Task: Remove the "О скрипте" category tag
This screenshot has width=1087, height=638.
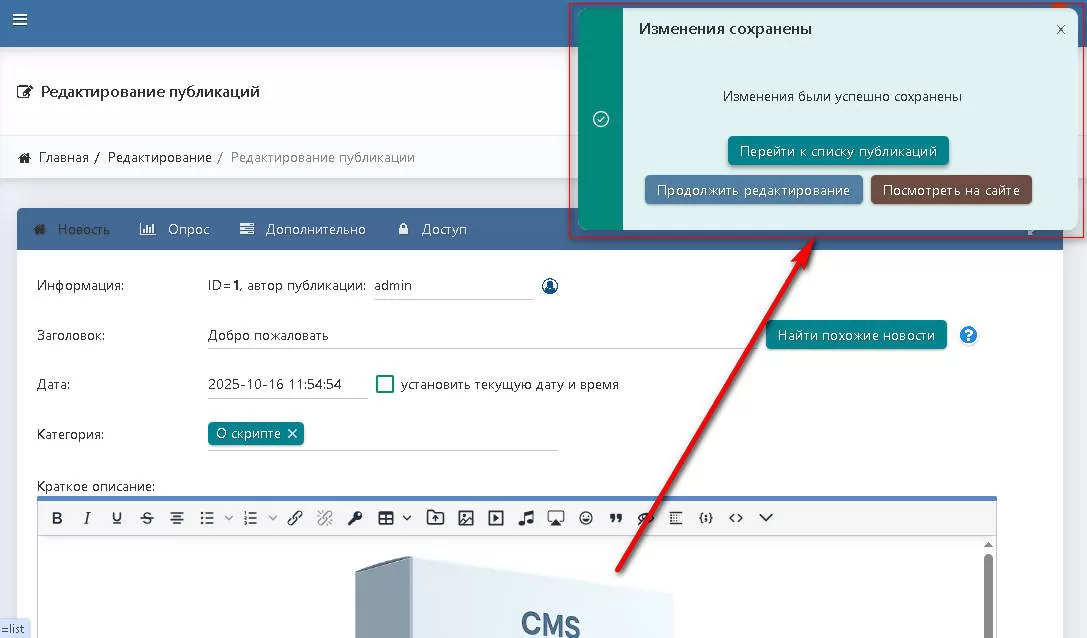Action: tap(292, 434)
